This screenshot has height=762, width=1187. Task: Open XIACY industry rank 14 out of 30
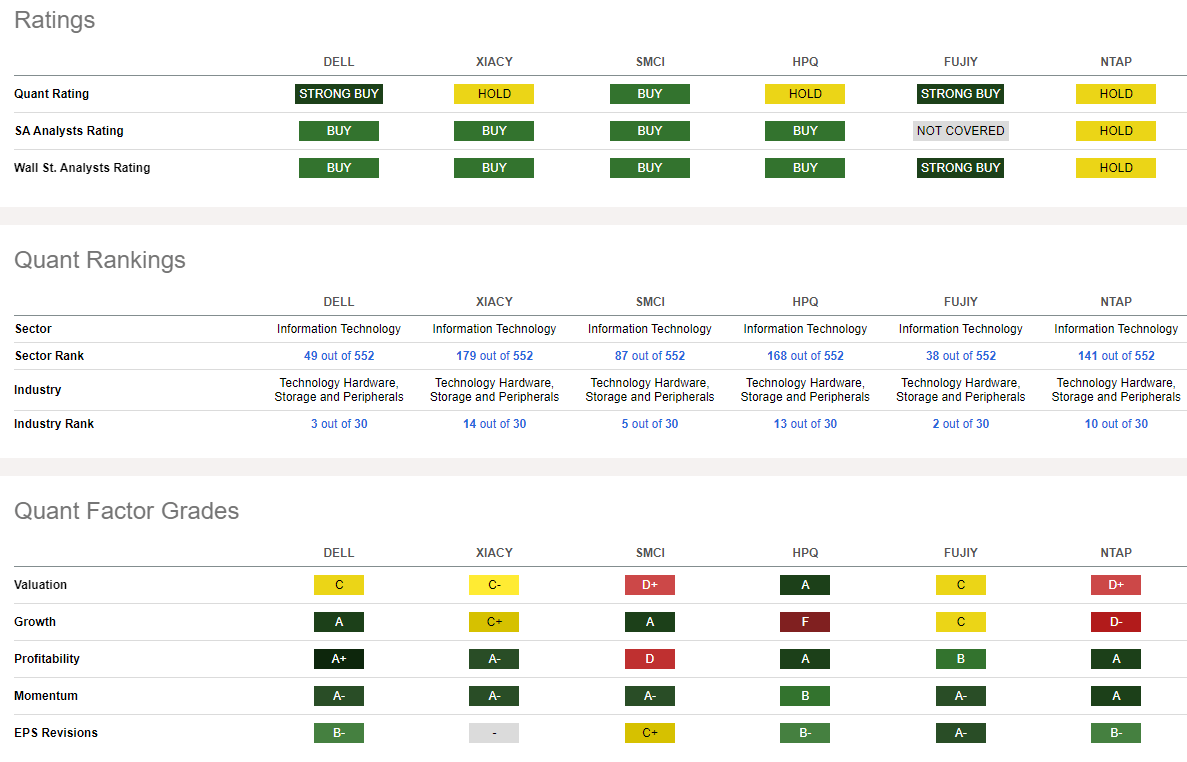click(x=494, y=424)
